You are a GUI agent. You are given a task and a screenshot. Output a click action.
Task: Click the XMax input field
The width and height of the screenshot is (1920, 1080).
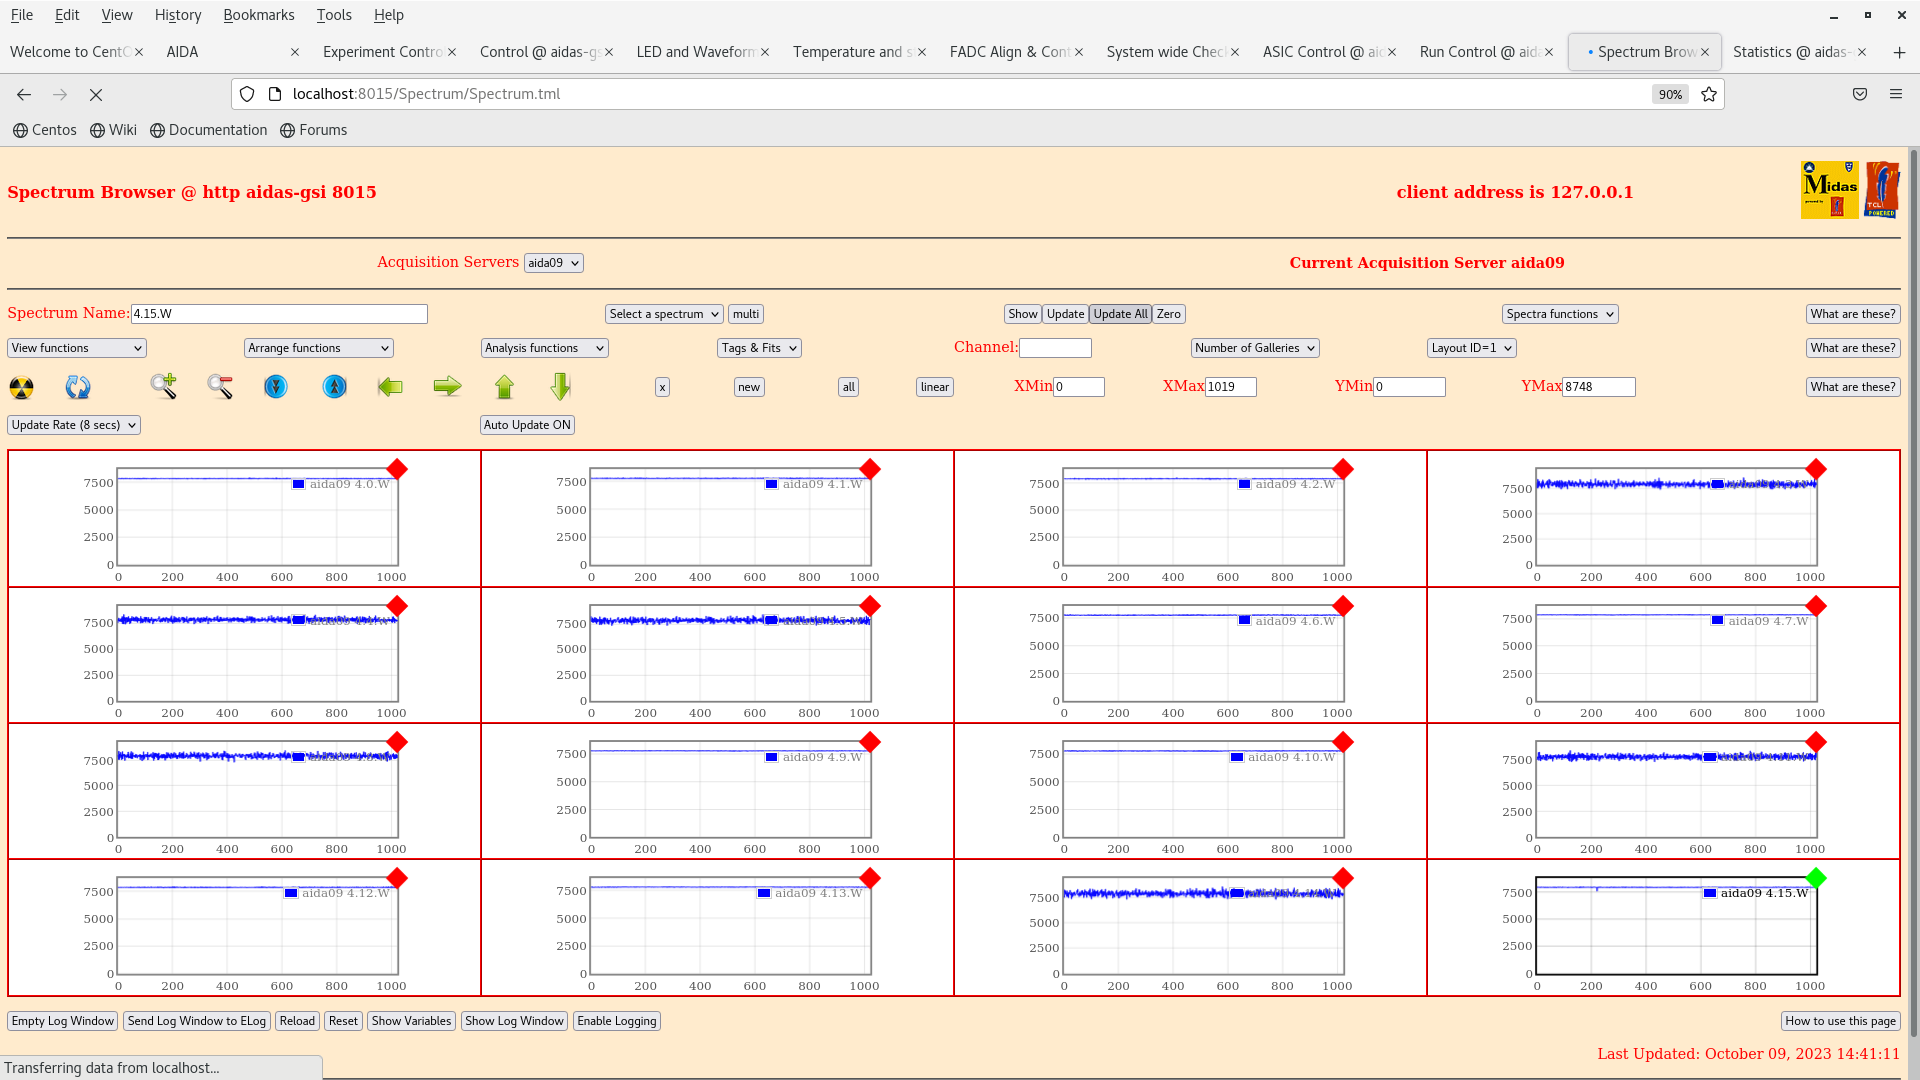[1230, 387]
